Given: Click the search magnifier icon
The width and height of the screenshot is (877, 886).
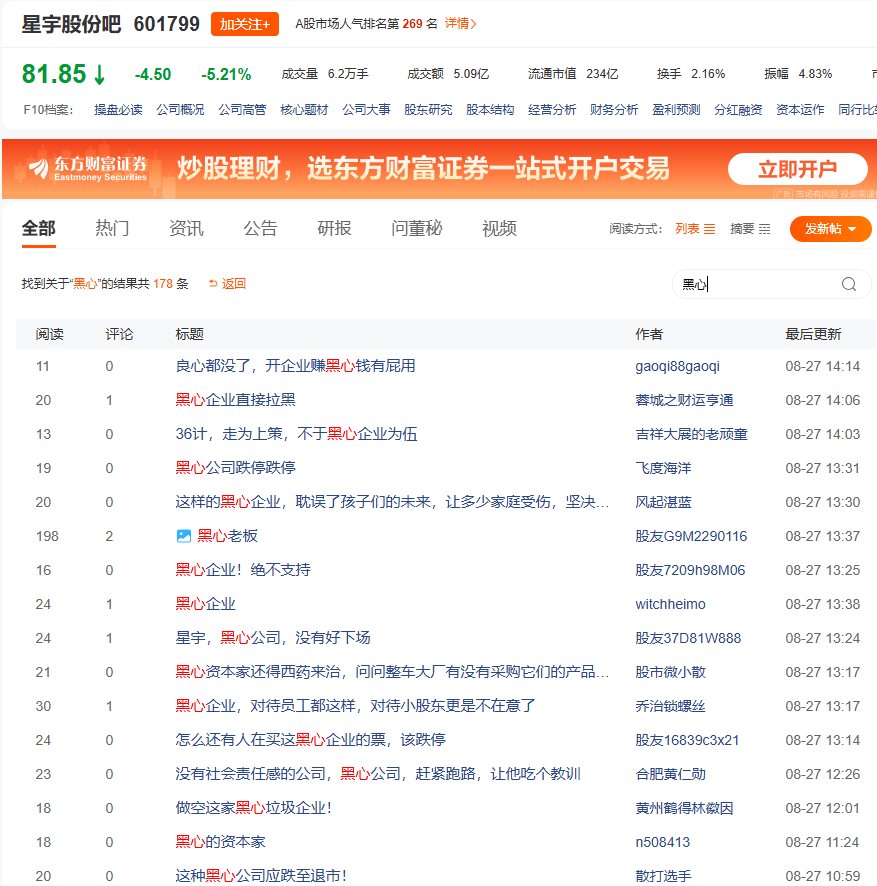Looking at the screenshot, I should pyautogui.click(x=849, y=284).
